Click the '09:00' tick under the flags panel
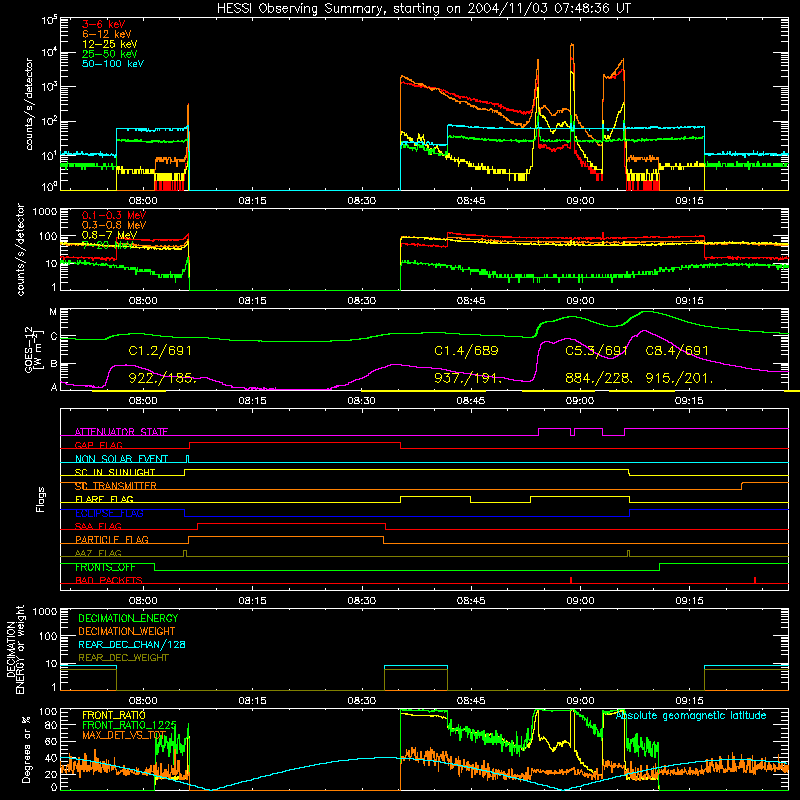Viewport: 800px width, 800px height. point(580,601)
